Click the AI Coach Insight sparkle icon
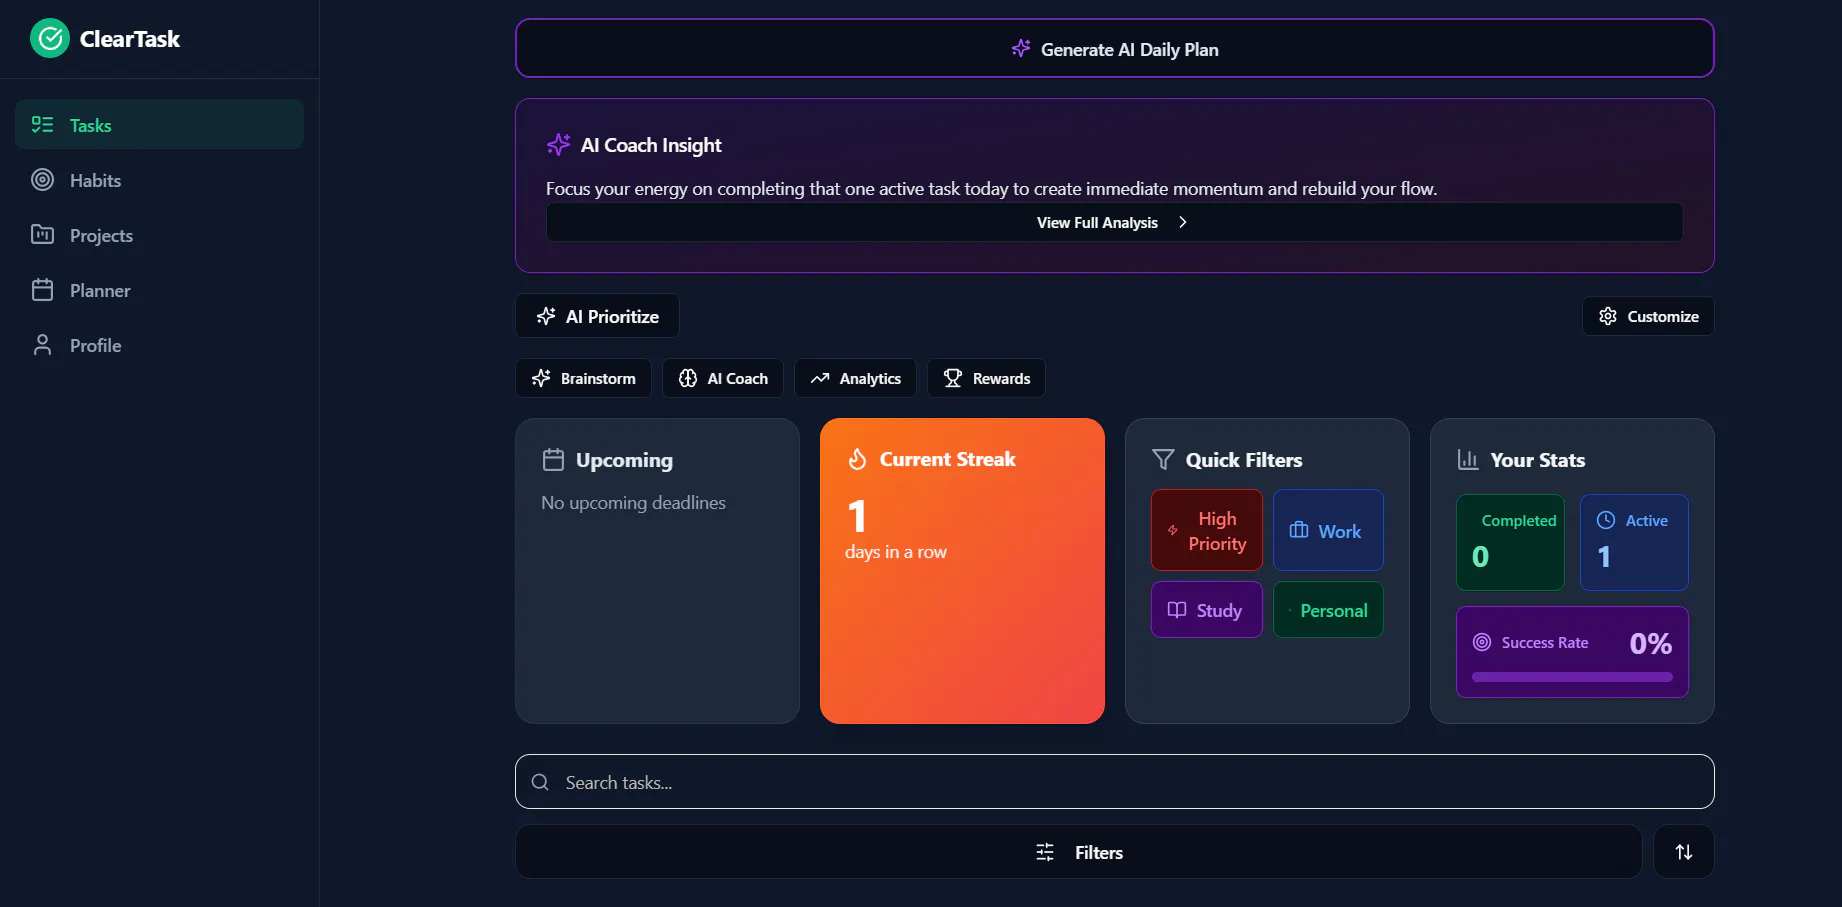Screen dimensions: 1842x907 (x=558, y=145)
